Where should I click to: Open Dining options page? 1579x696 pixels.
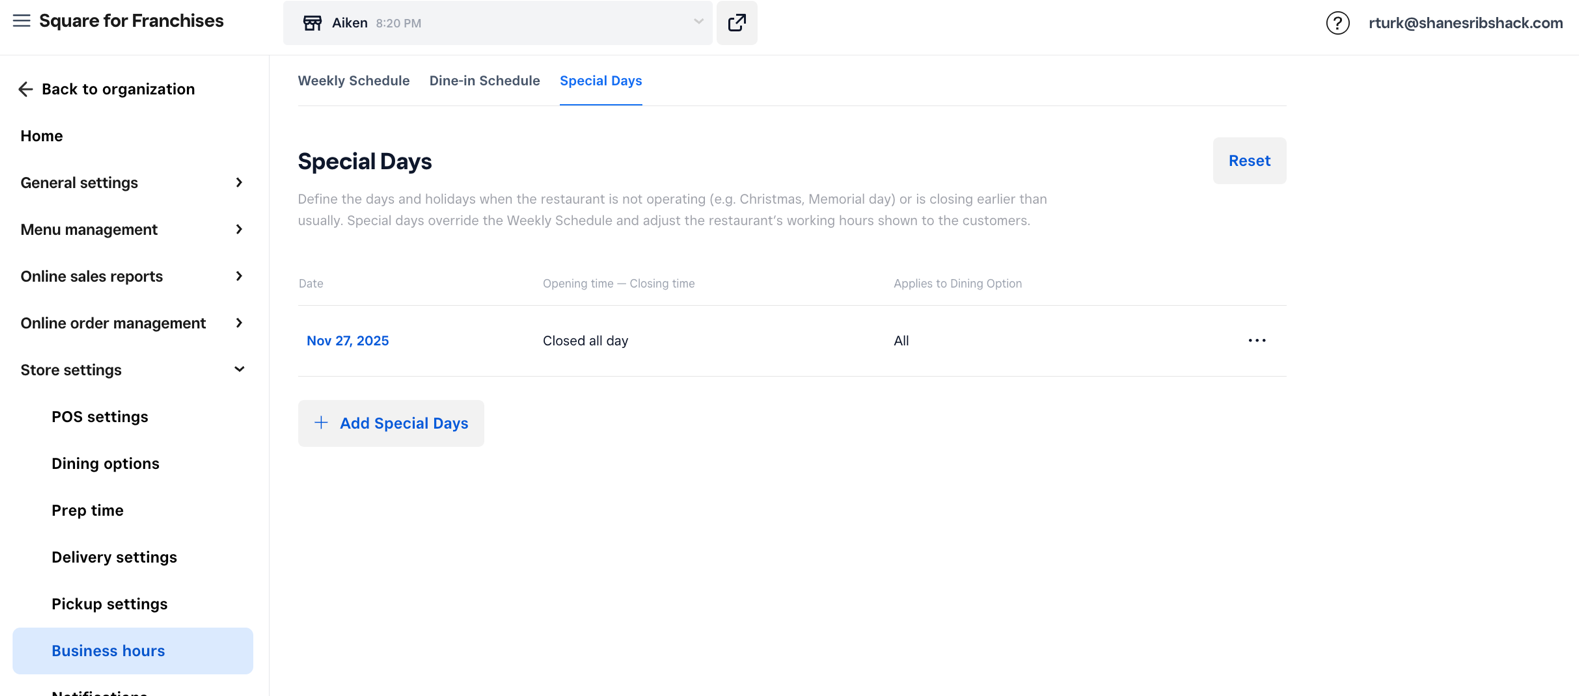coord(105,464)
